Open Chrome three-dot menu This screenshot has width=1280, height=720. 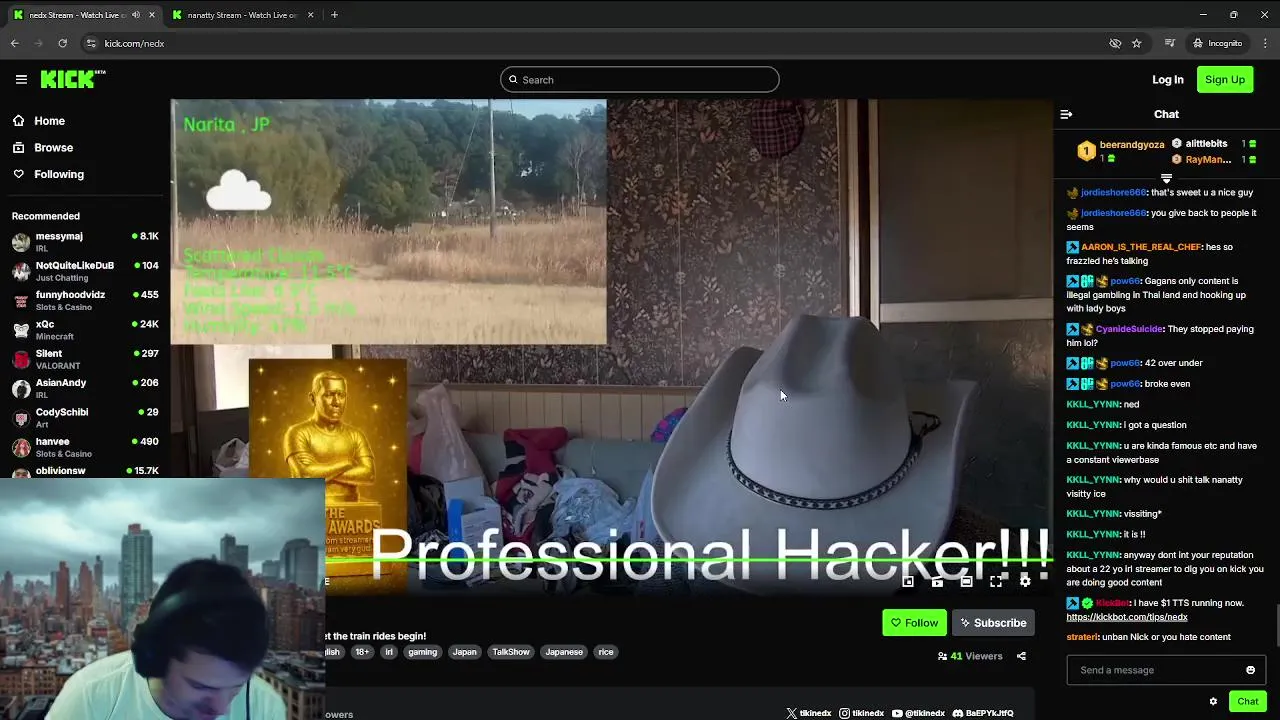(1266, 43)
